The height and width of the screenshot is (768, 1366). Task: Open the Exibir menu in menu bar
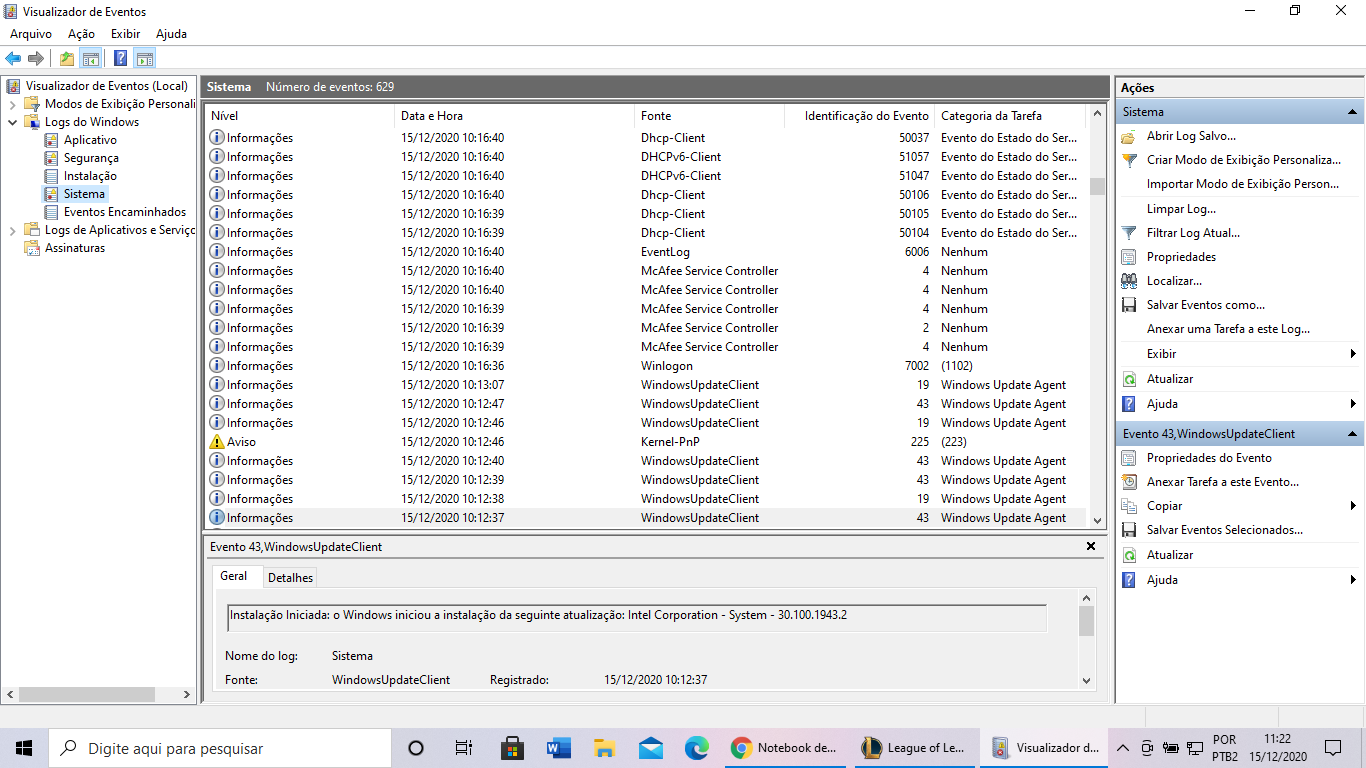tap(125, 34)
